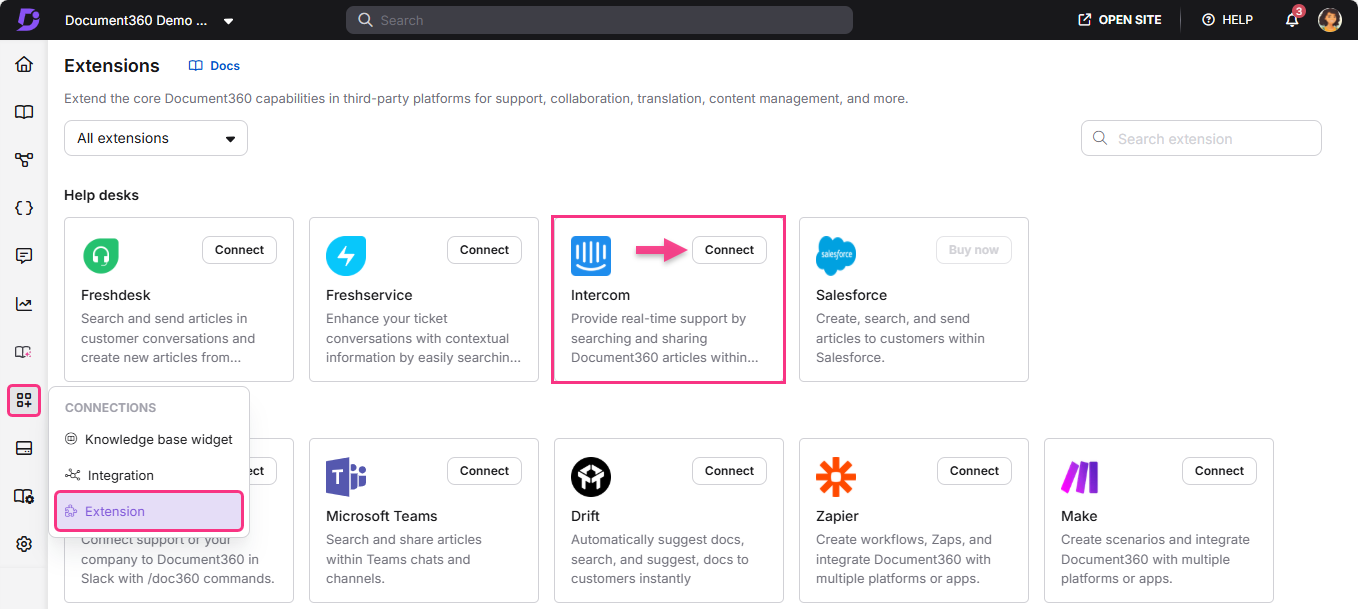The width and height of the screenshot is (1358, 609).
Task: Focus the top Search field
Action: (599, 20)
